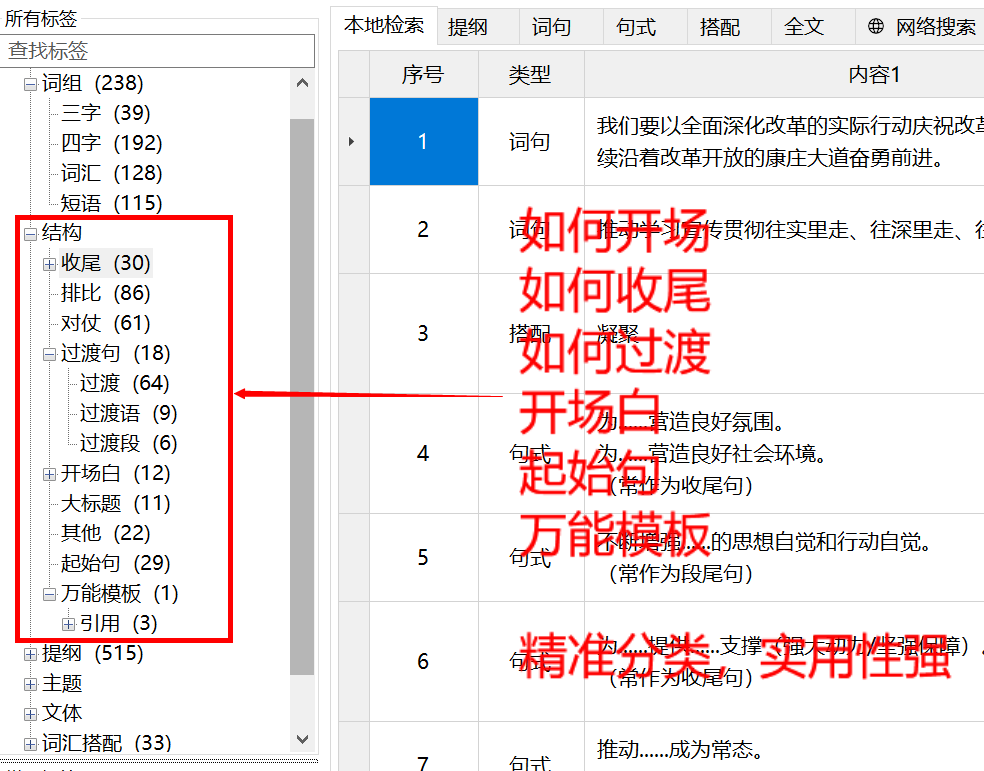Select the 短语 (115) tag
This screenshot has height=771, width=984.
click(x=112, y=203)
